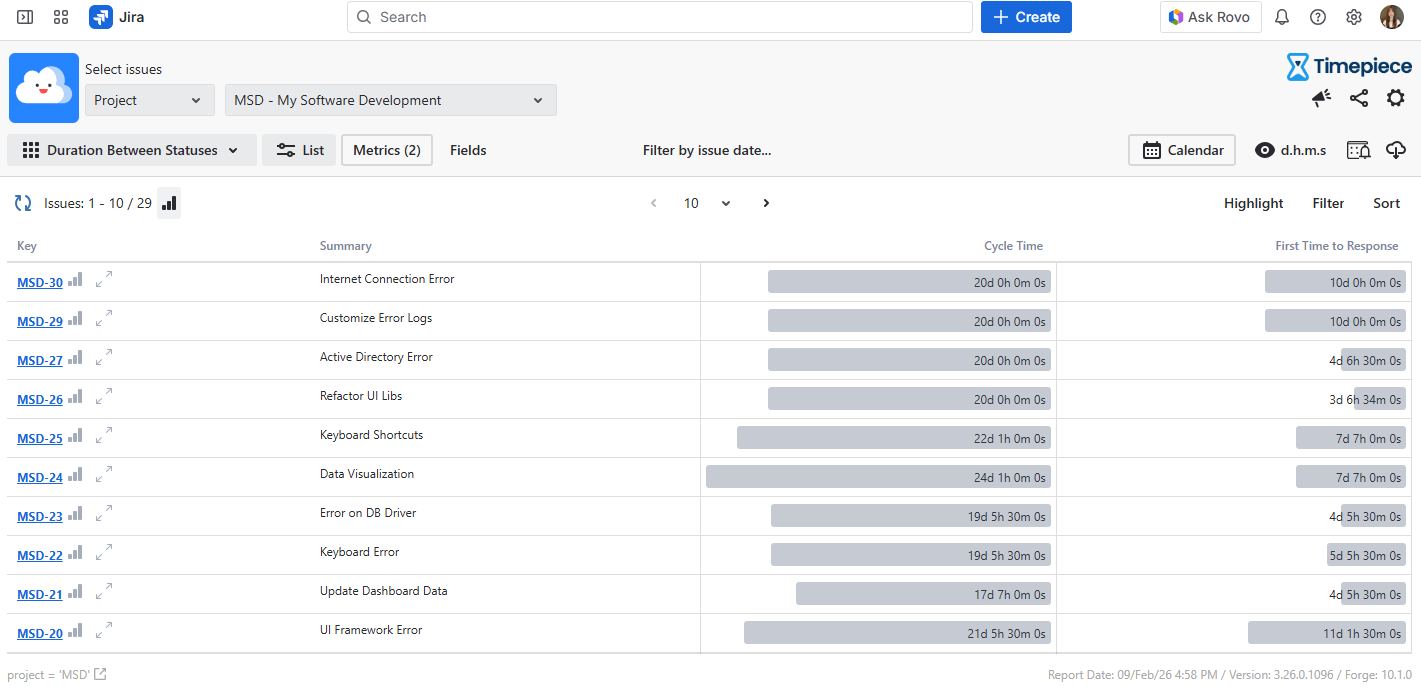This screenshot has height=692, width=1421.
Task: Click the Timepiece share icon
Action: pos(1358,98)
